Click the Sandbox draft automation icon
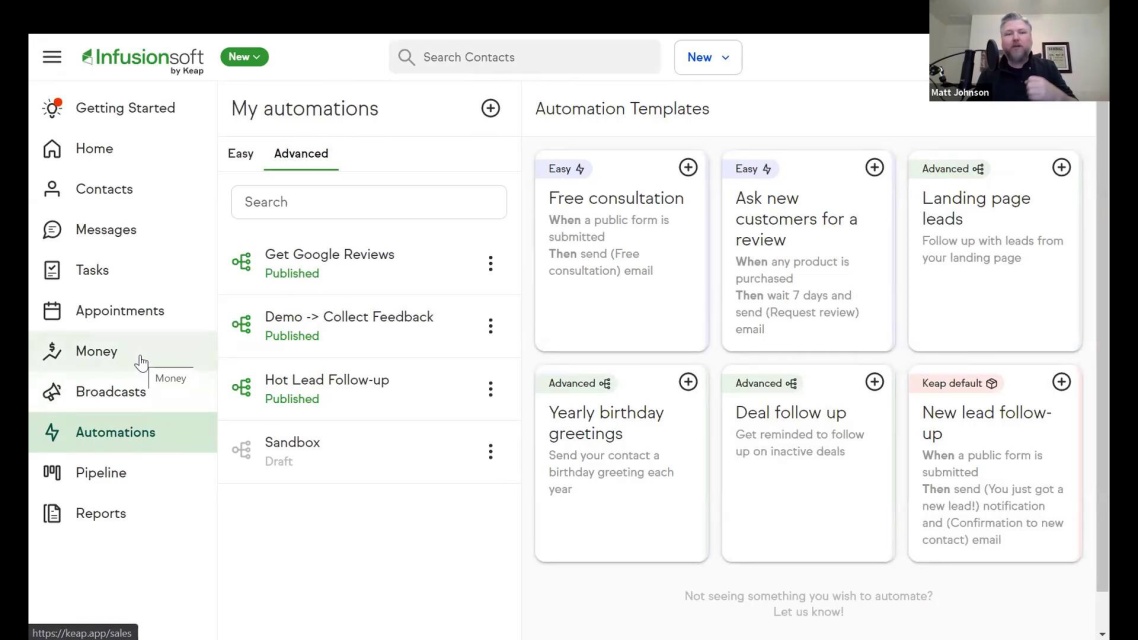Viewport: 1138px width, 640px height. (242, 450)
